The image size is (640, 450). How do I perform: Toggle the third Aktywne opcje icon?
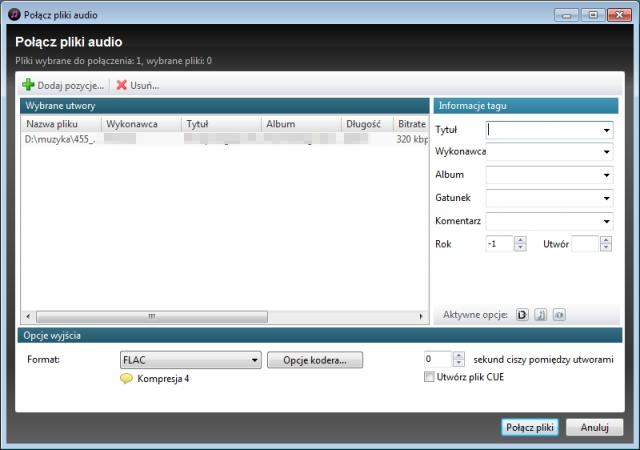pyautogui.click(x=559, y=315)
